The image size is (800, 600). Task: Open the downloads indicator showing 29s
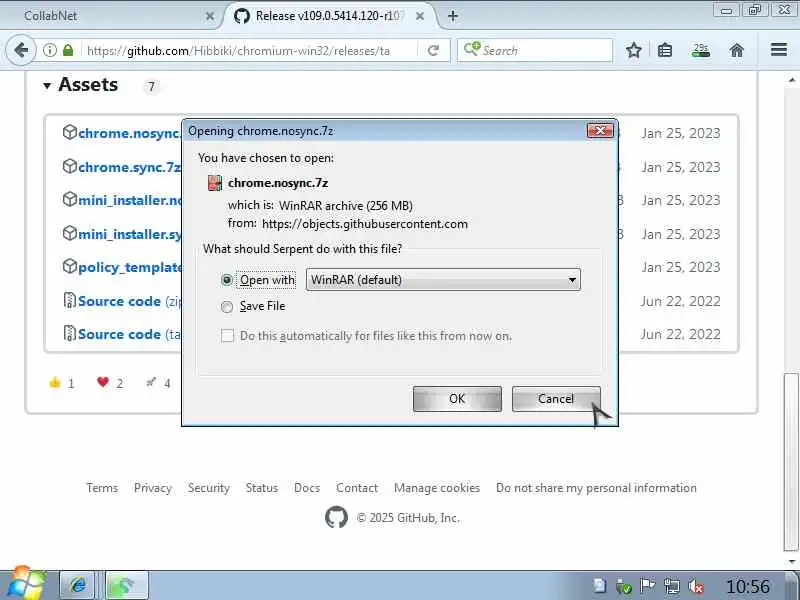tap(701, 50)
